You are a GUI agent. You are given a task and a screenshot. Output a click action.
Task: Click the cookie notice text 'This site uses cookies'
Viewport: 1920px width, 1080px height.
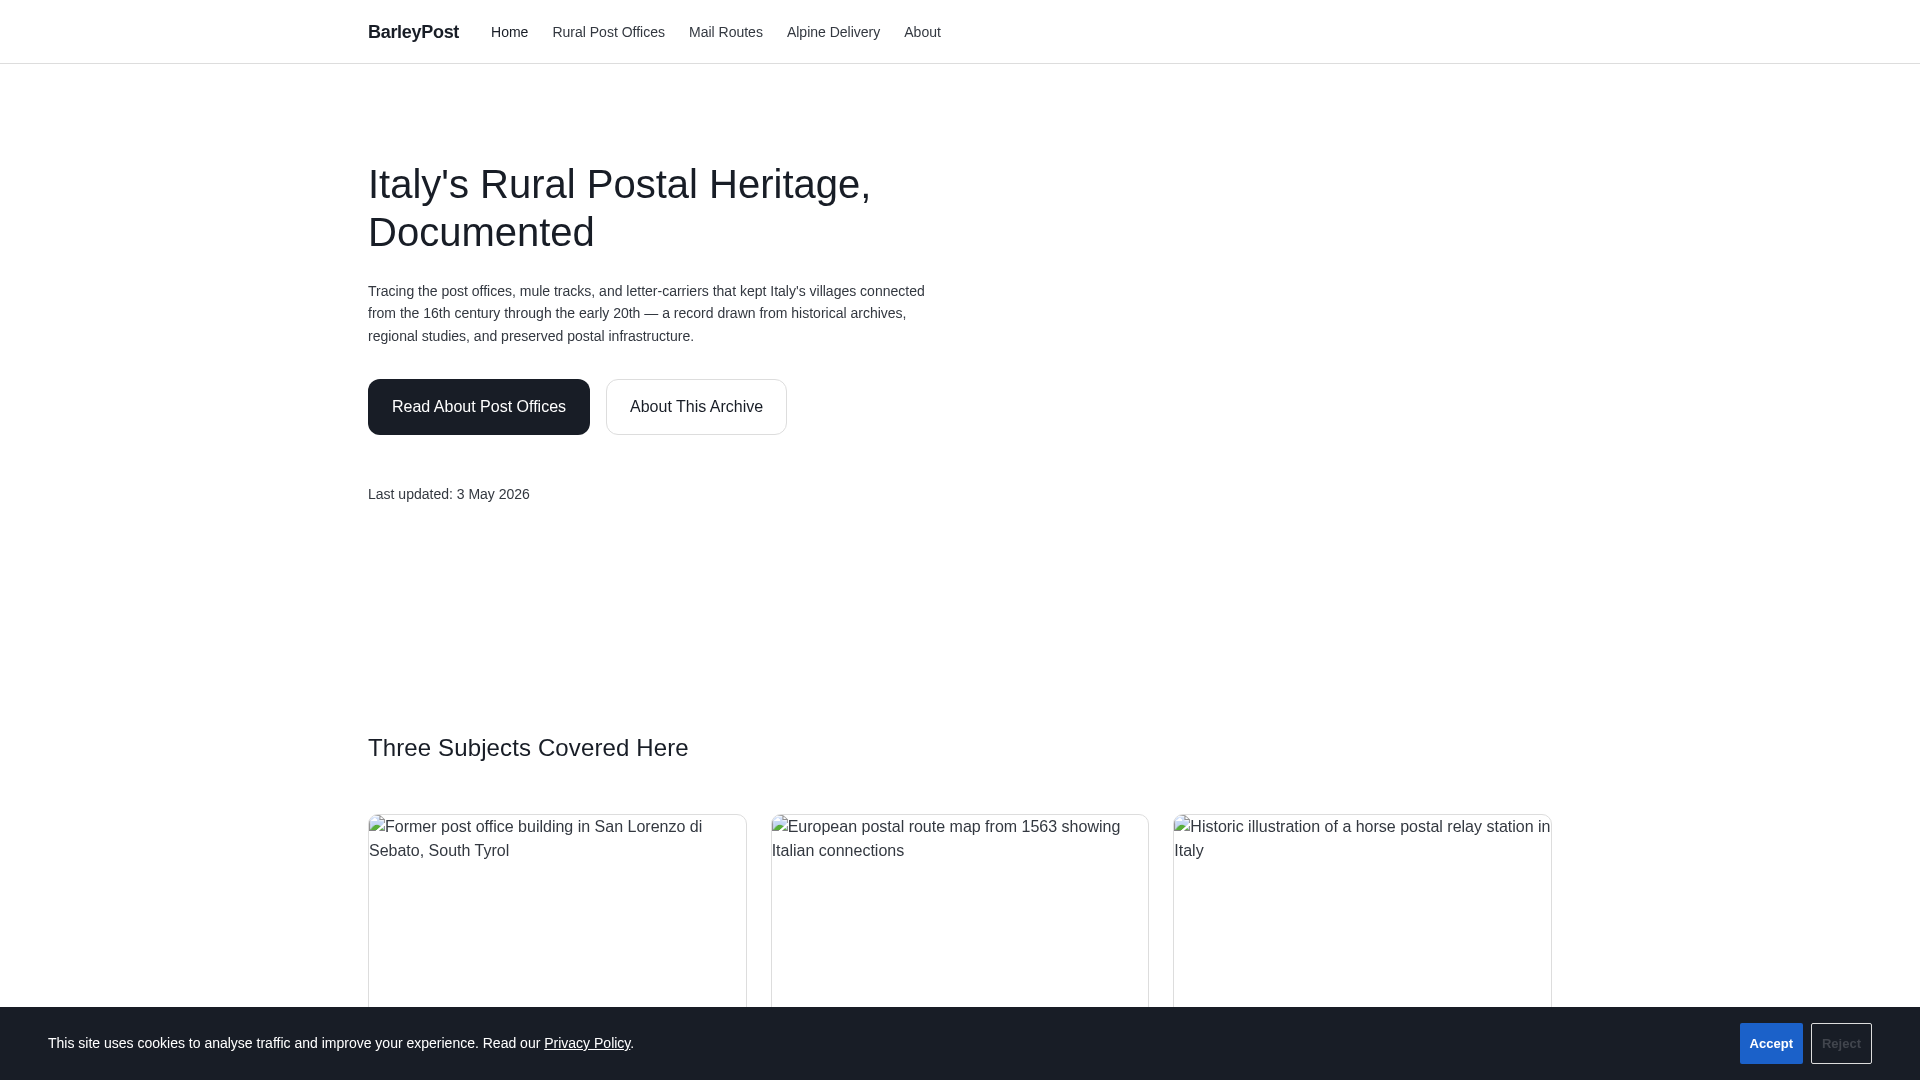tap(340, 1043)
